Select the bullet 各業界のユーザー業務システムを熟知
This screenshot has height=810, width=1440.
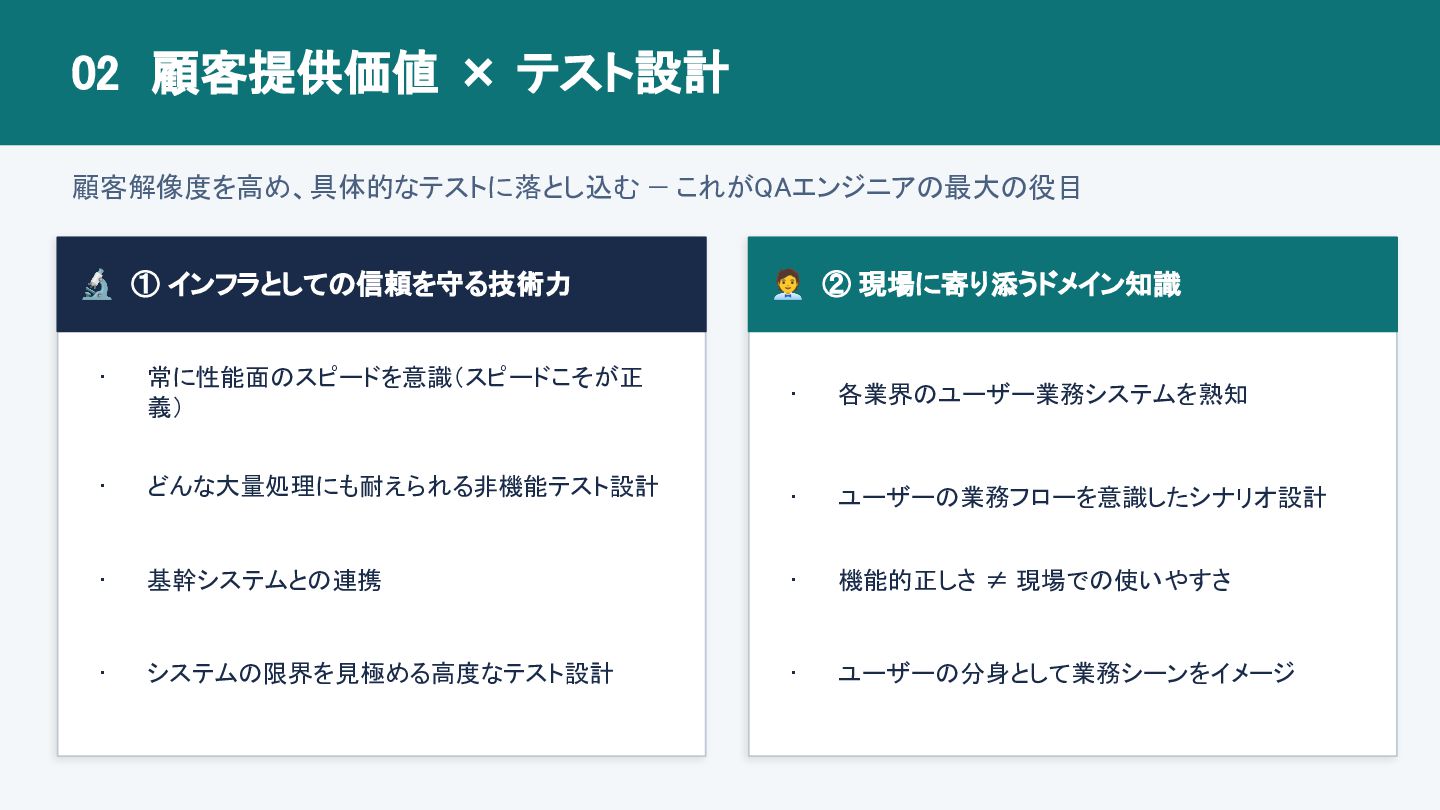point(1043,394)
